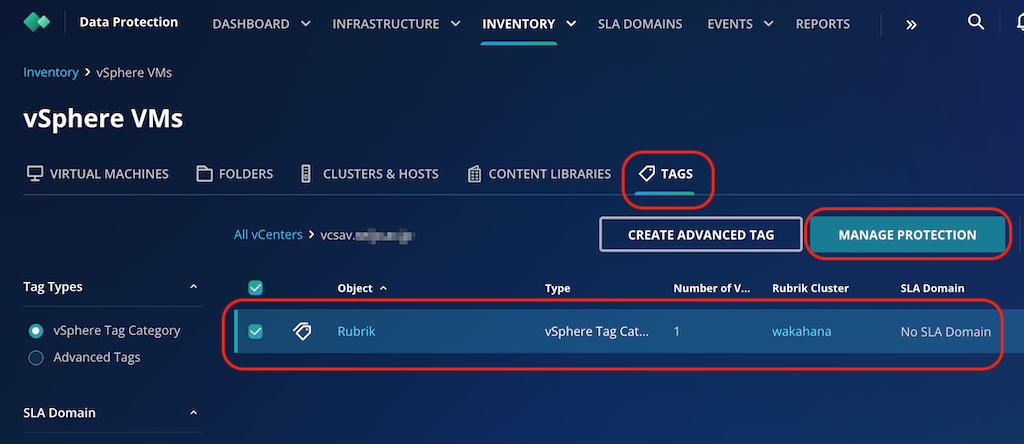Collapse the Tag Types filter section

point(193,287)
